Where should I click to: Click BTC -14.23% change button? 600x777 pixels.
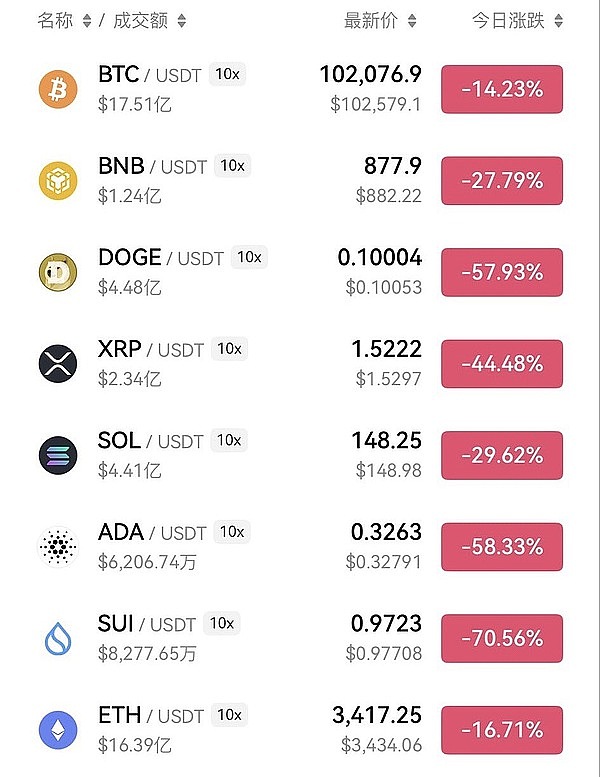click(502, 89)
